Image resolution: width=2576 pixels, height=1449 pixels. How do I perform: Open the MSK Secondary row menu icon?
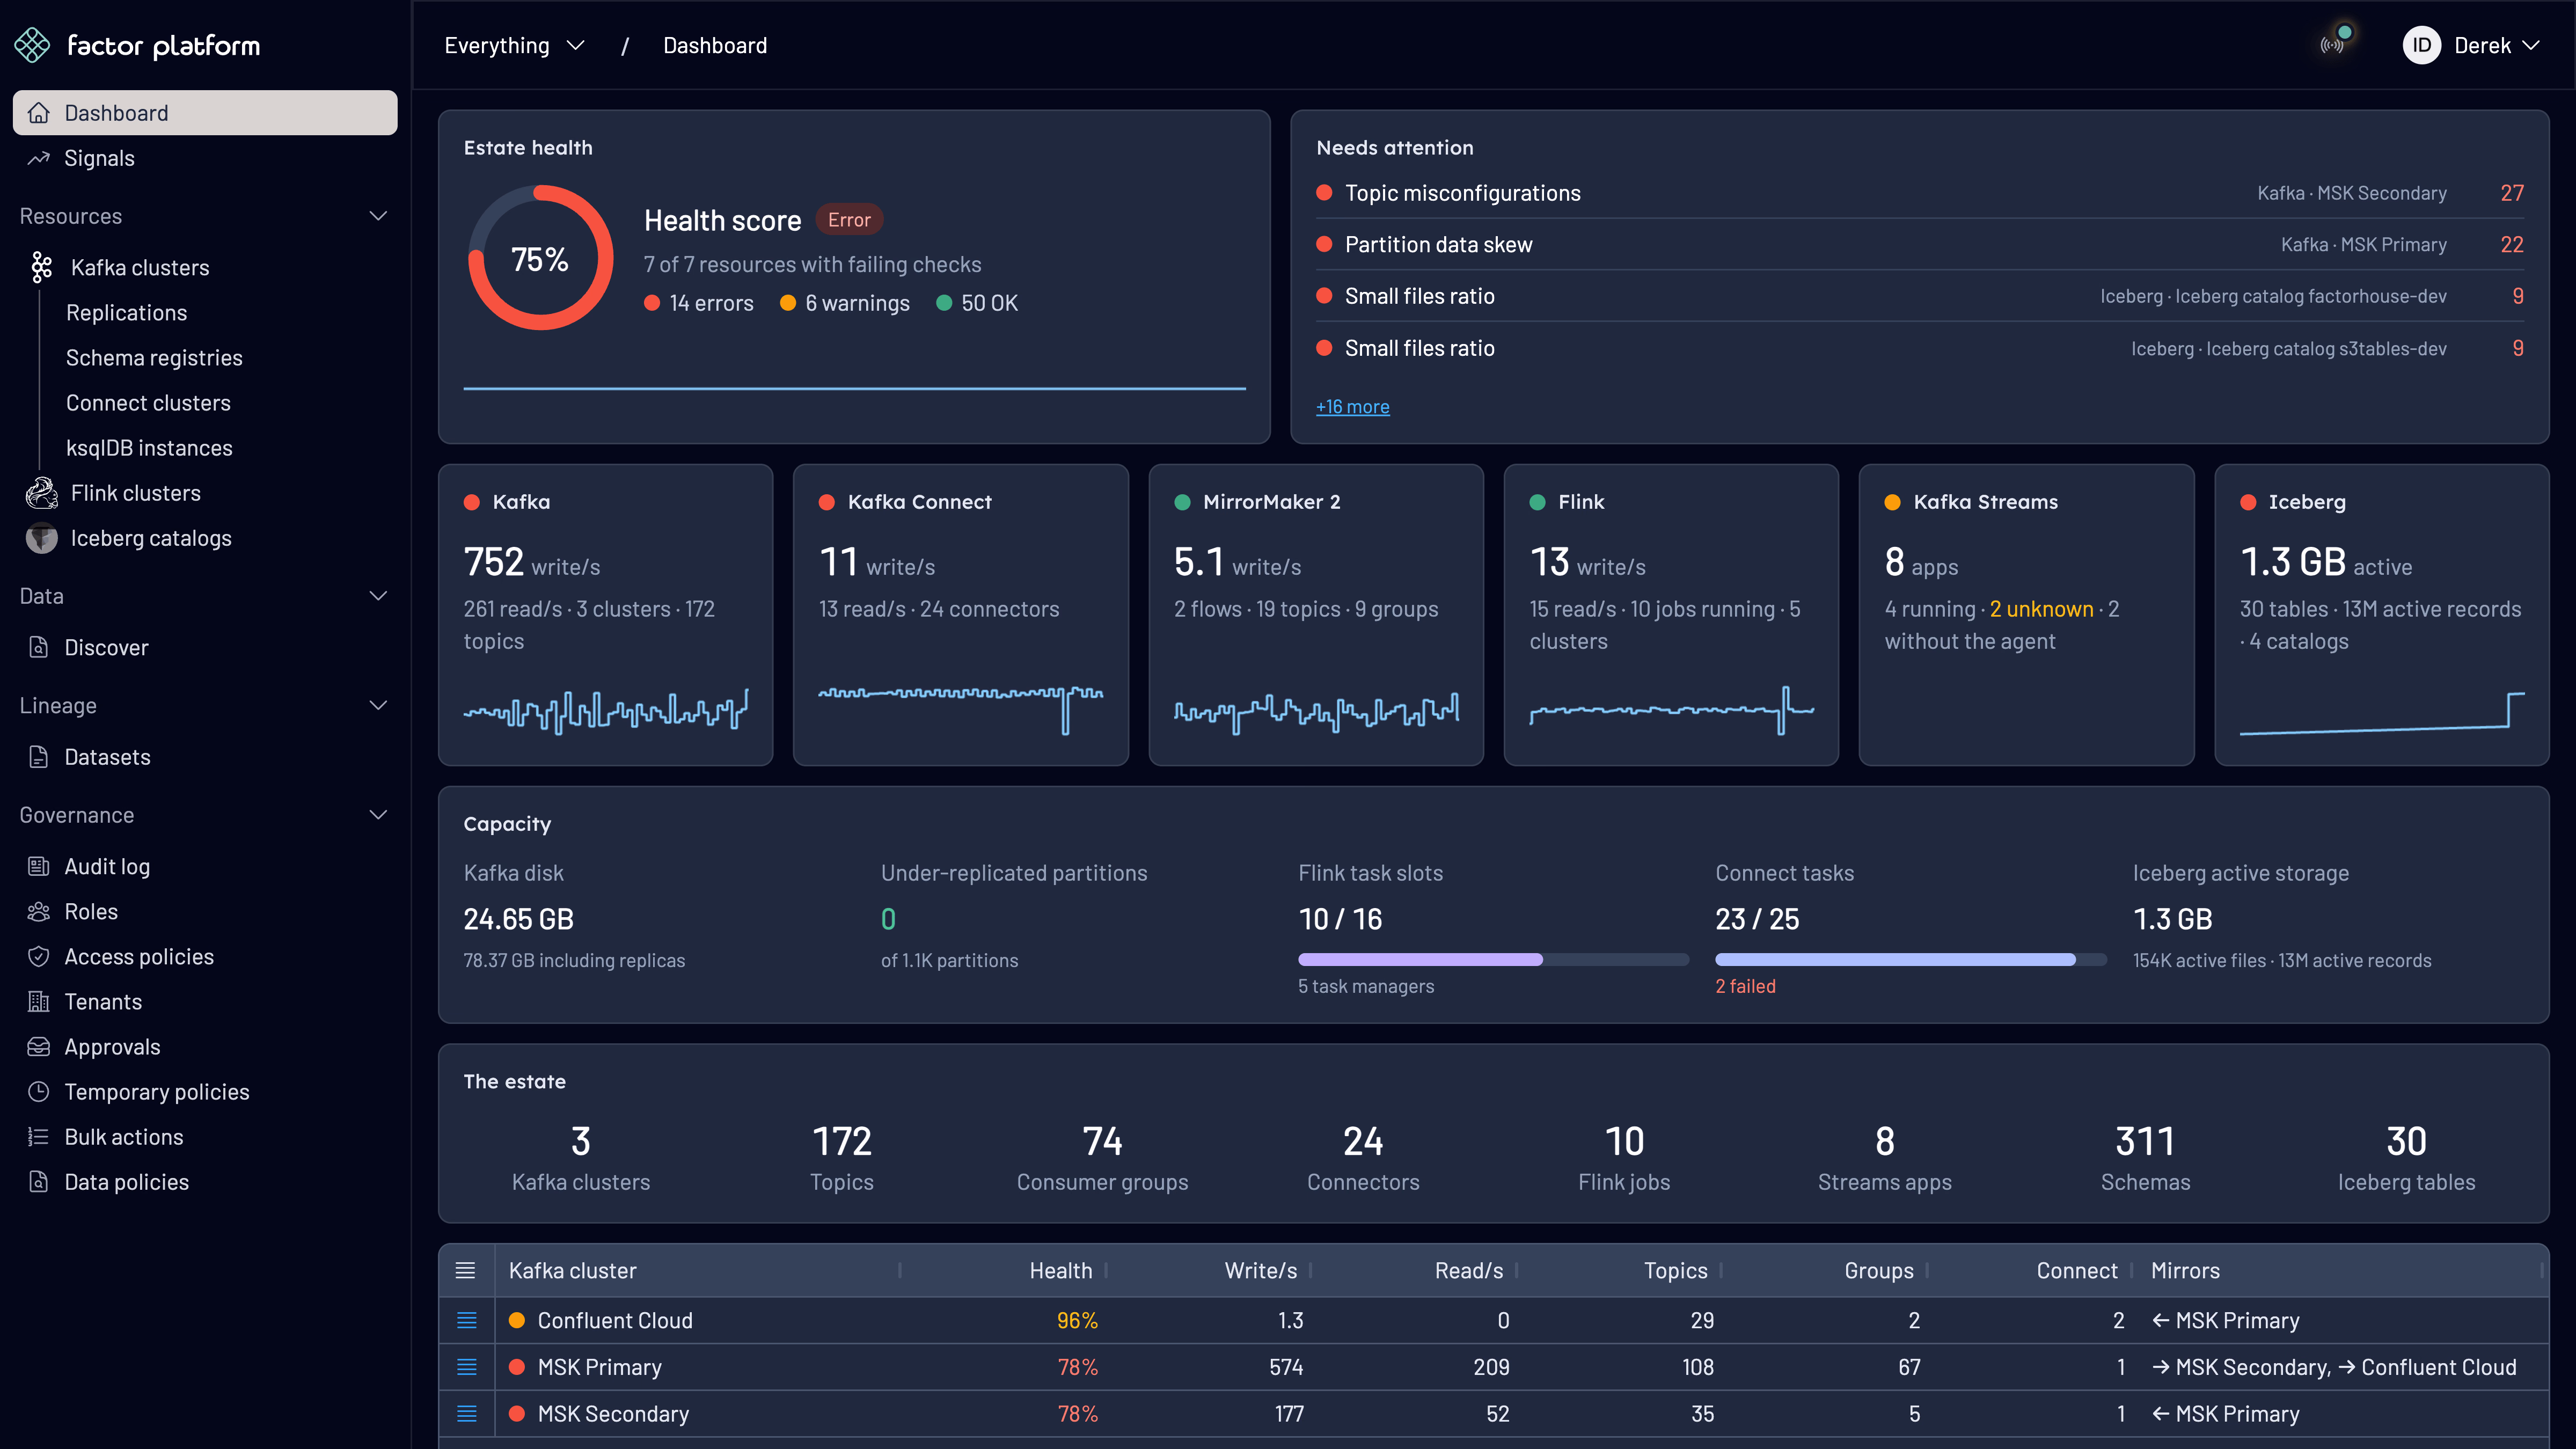(x=466, y=1413)
